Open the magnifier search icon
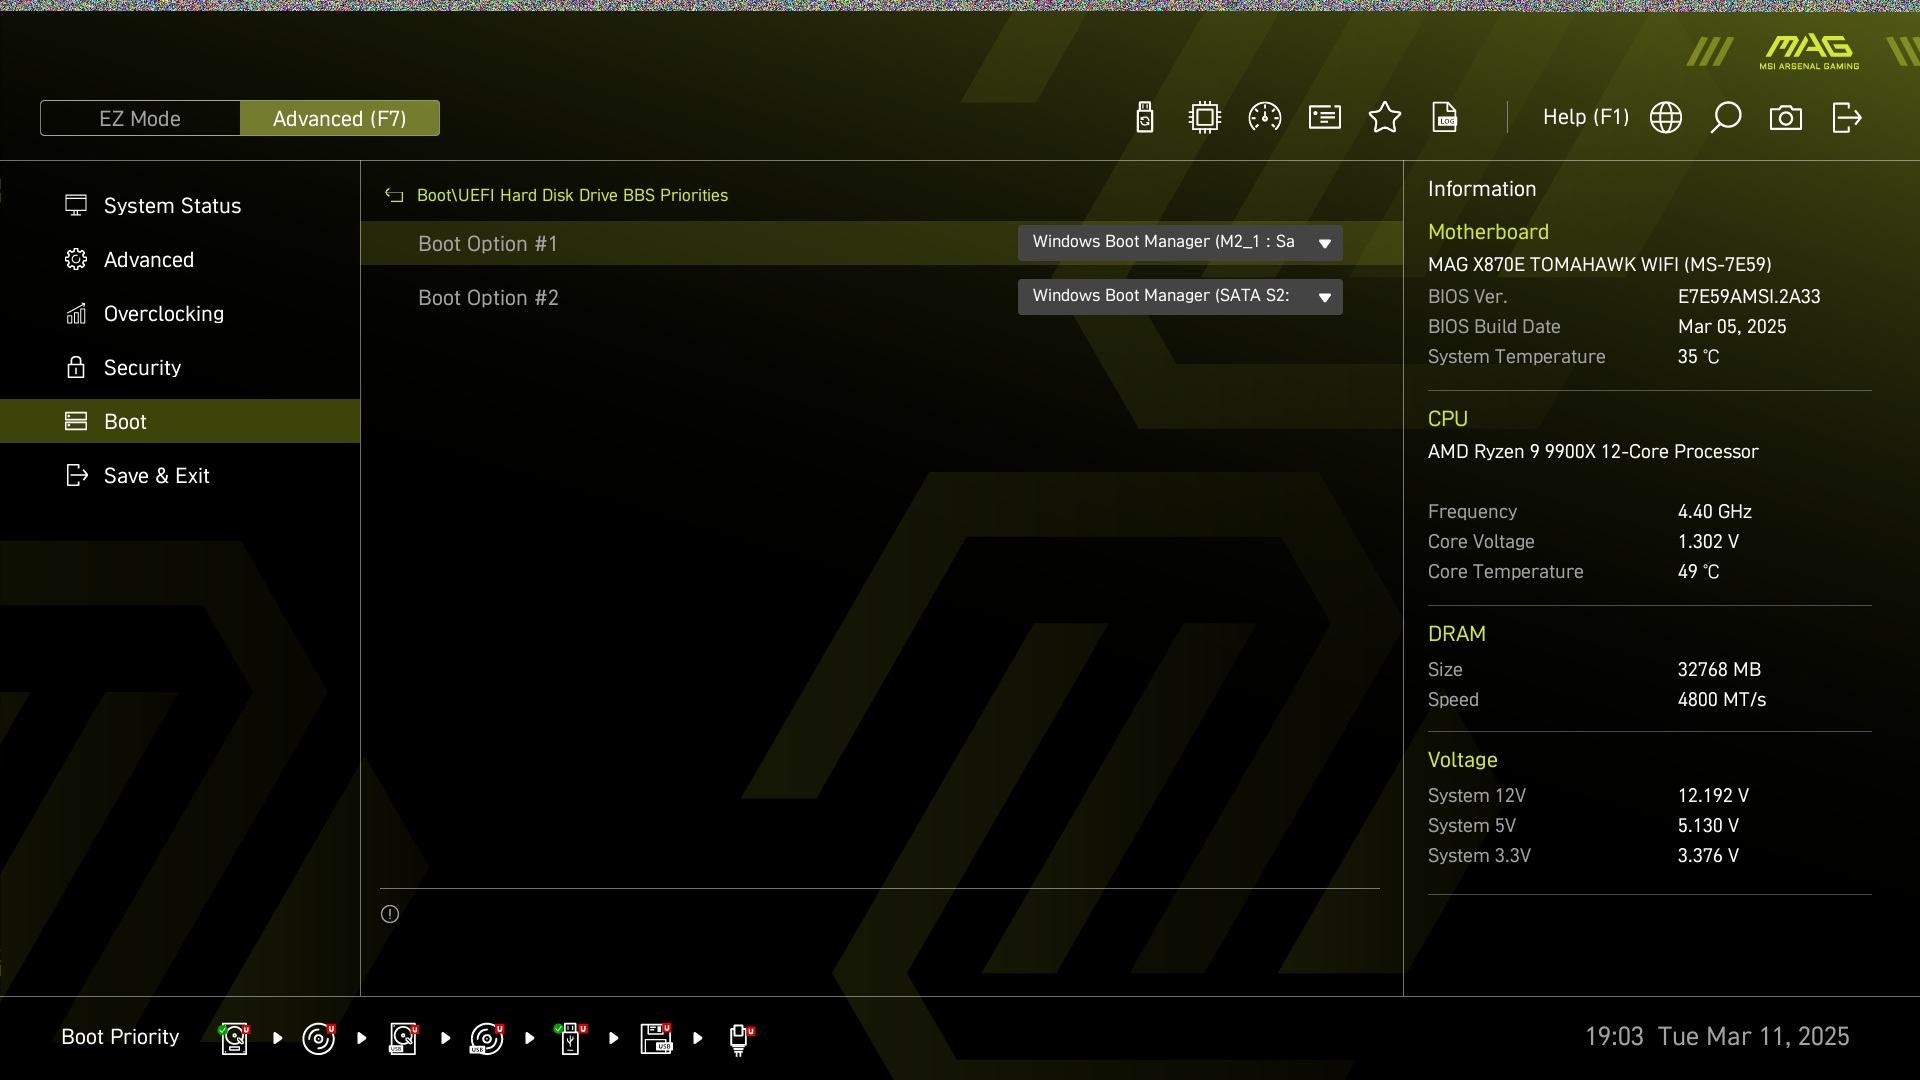 [x=1726, y=118]
